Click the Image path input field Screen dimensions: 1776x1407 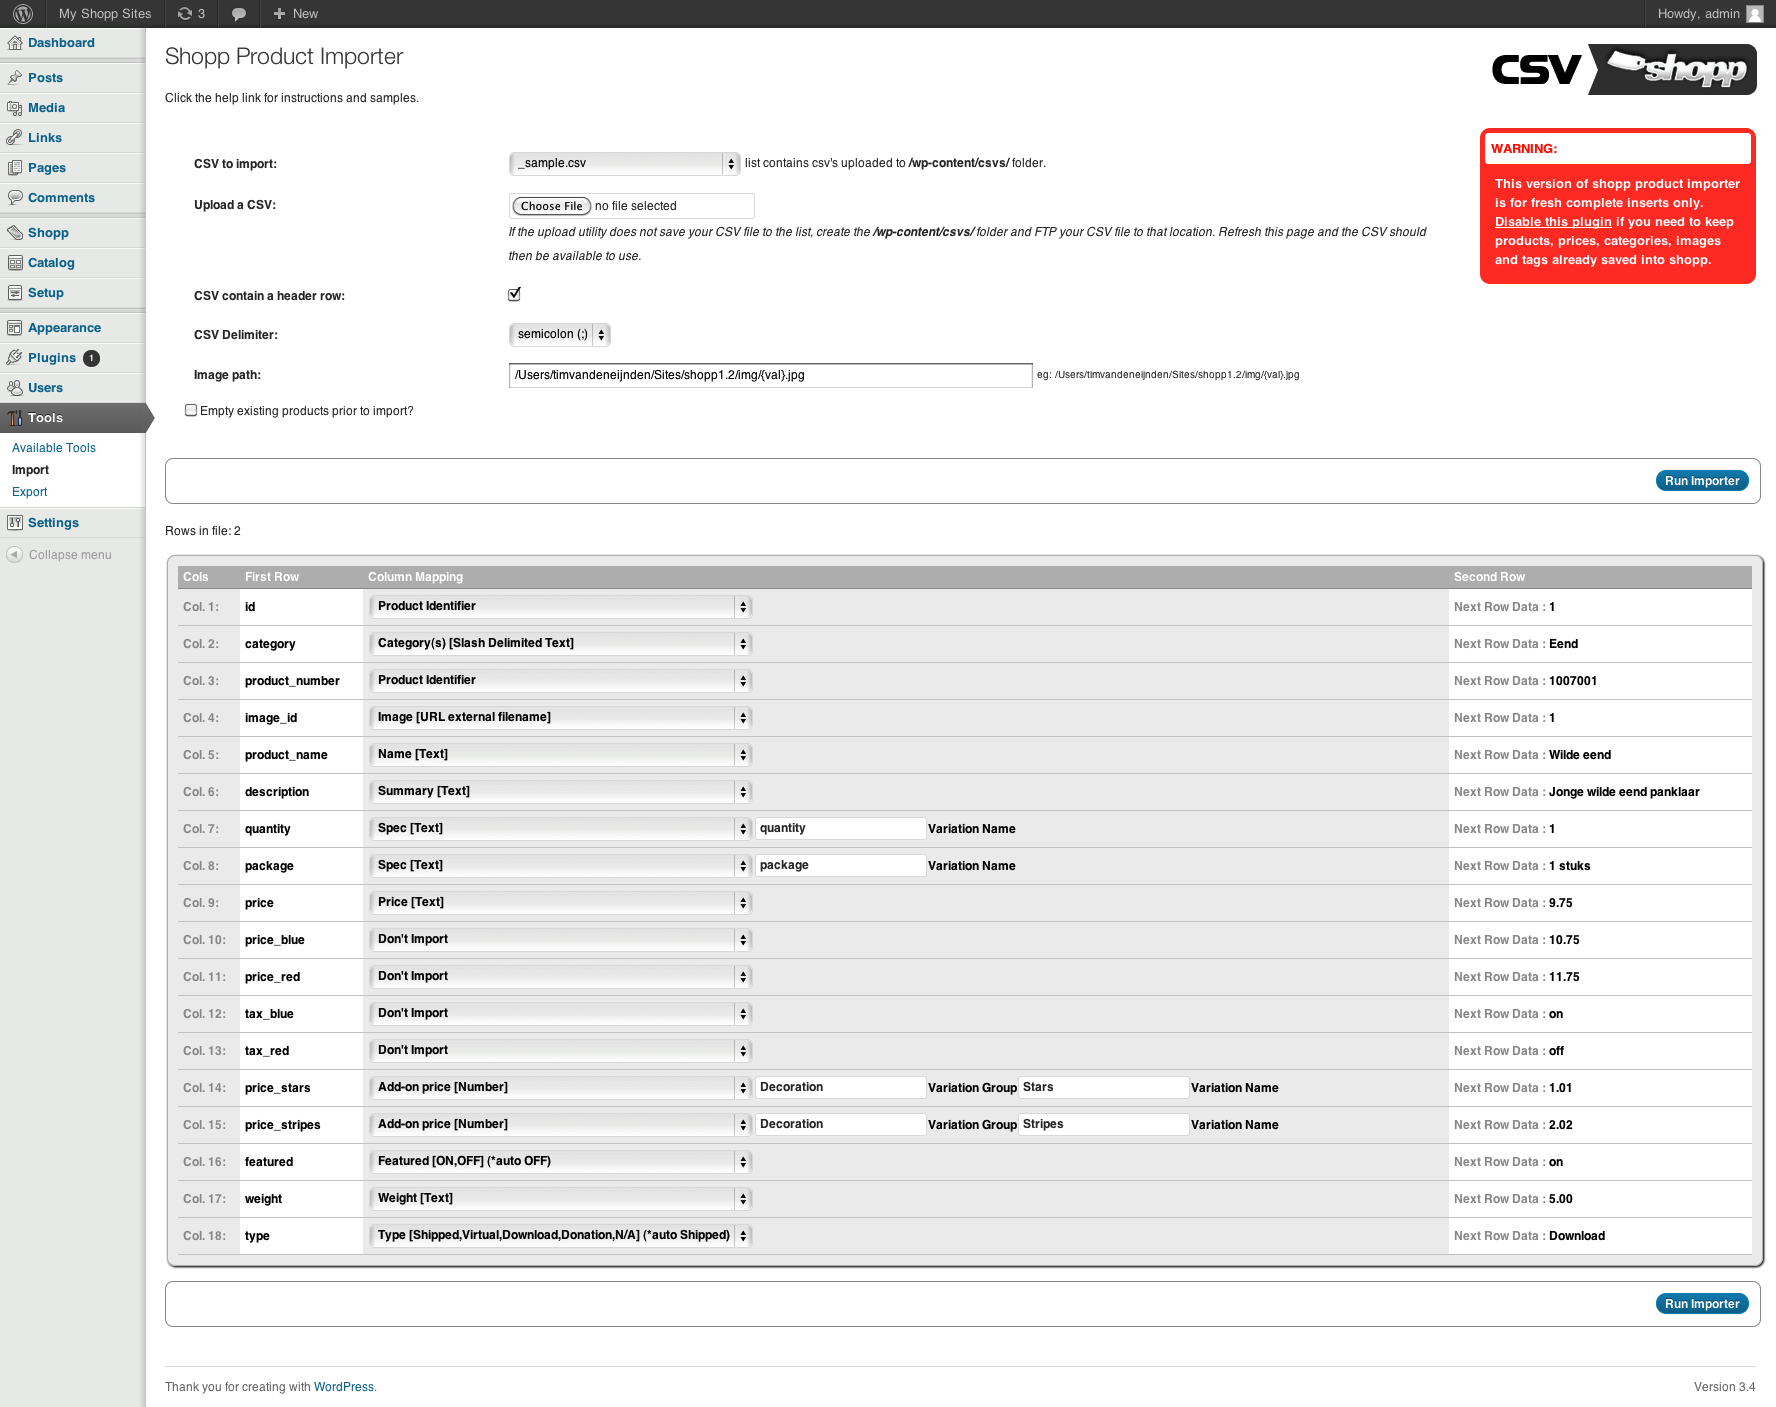[770, 375]
